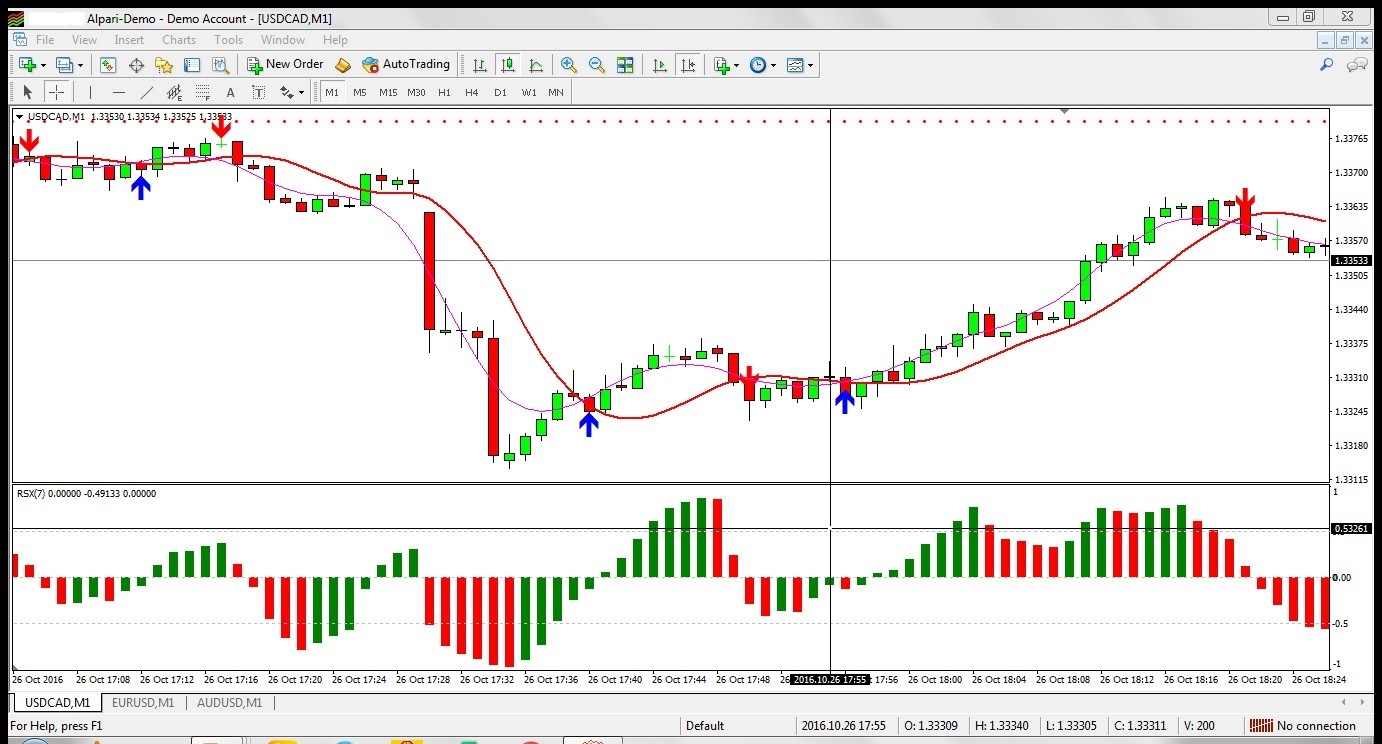Expand the arrows objects dropdown arrow
This screenshot has height=744, width=1382.
pyautogui.click(x=301, y=92)
